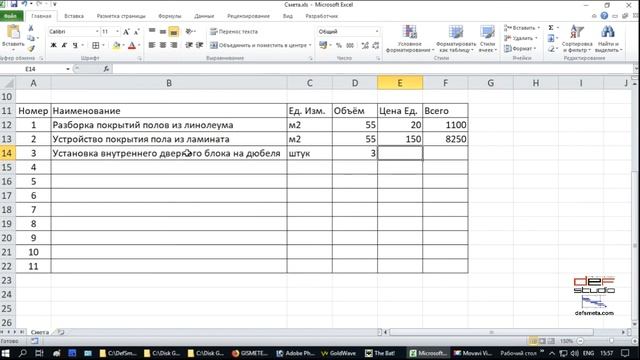Screen dimensions: 640x360
Task: Click the insert function fx icon
Action: [106, 69]
